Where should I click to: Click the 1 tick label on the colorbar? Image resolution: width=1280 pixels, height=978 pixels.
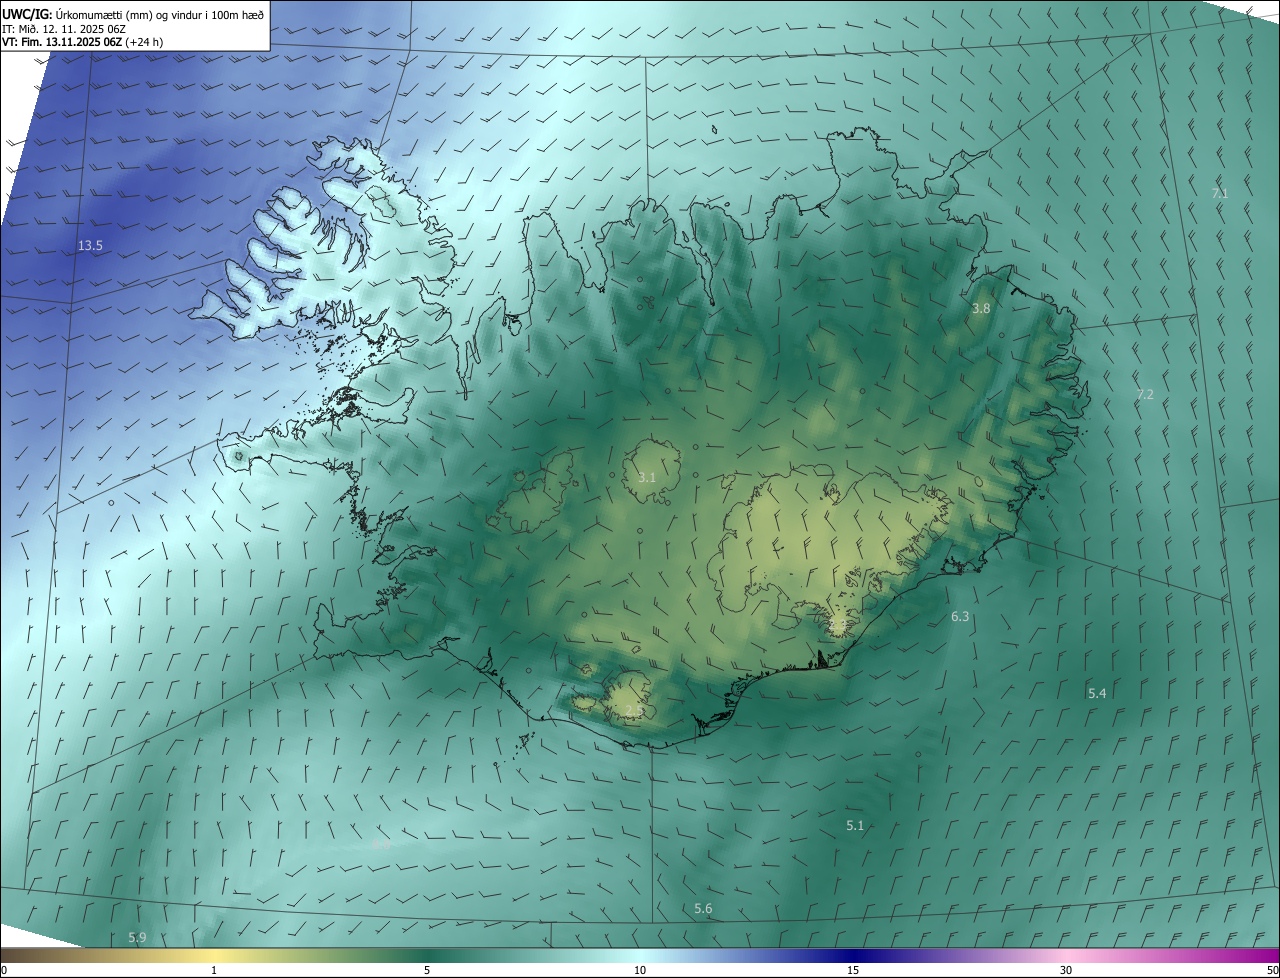click(214, 971)
